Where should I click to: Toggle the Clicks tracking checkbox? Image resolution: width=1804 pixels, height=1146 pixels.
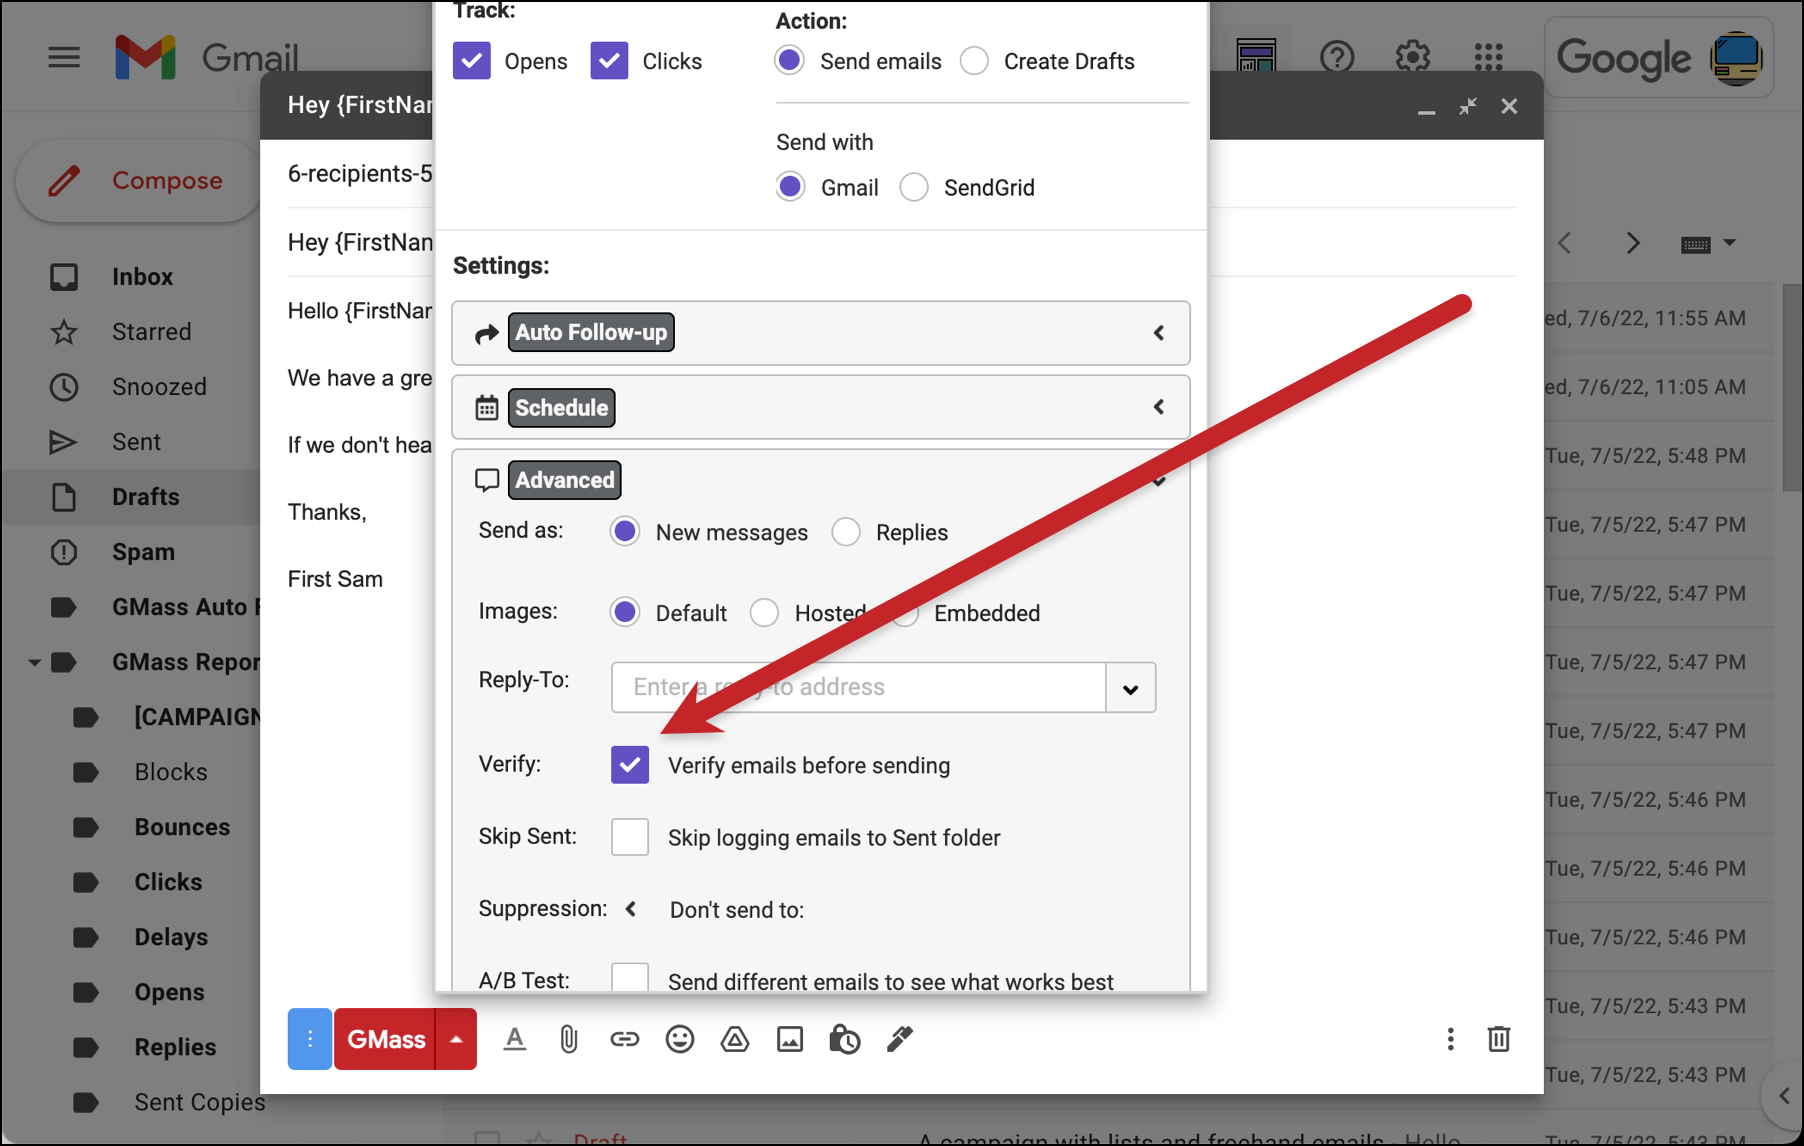click(609, 61)
